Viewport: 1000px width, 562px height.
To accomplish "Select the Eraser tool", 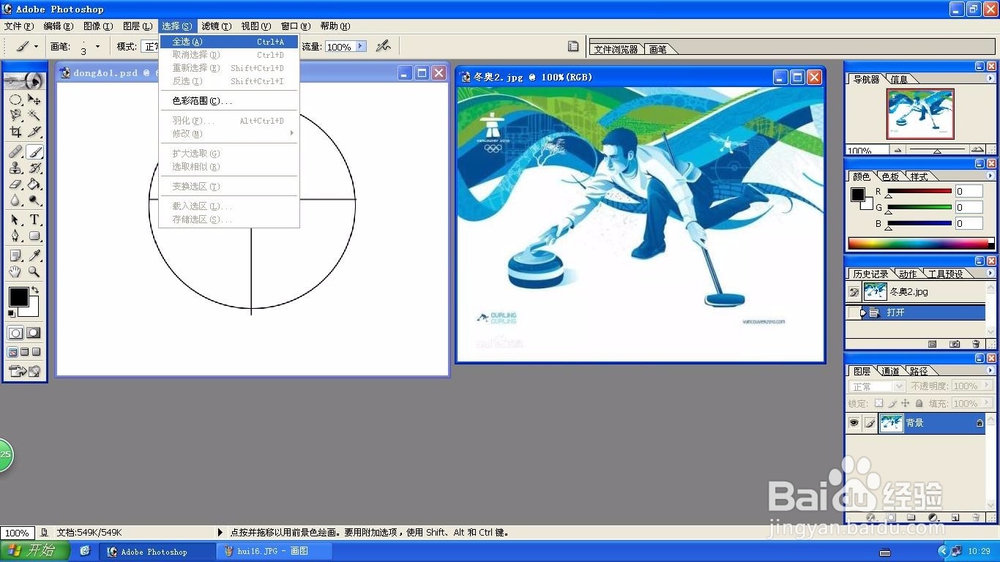I will 15,184.
